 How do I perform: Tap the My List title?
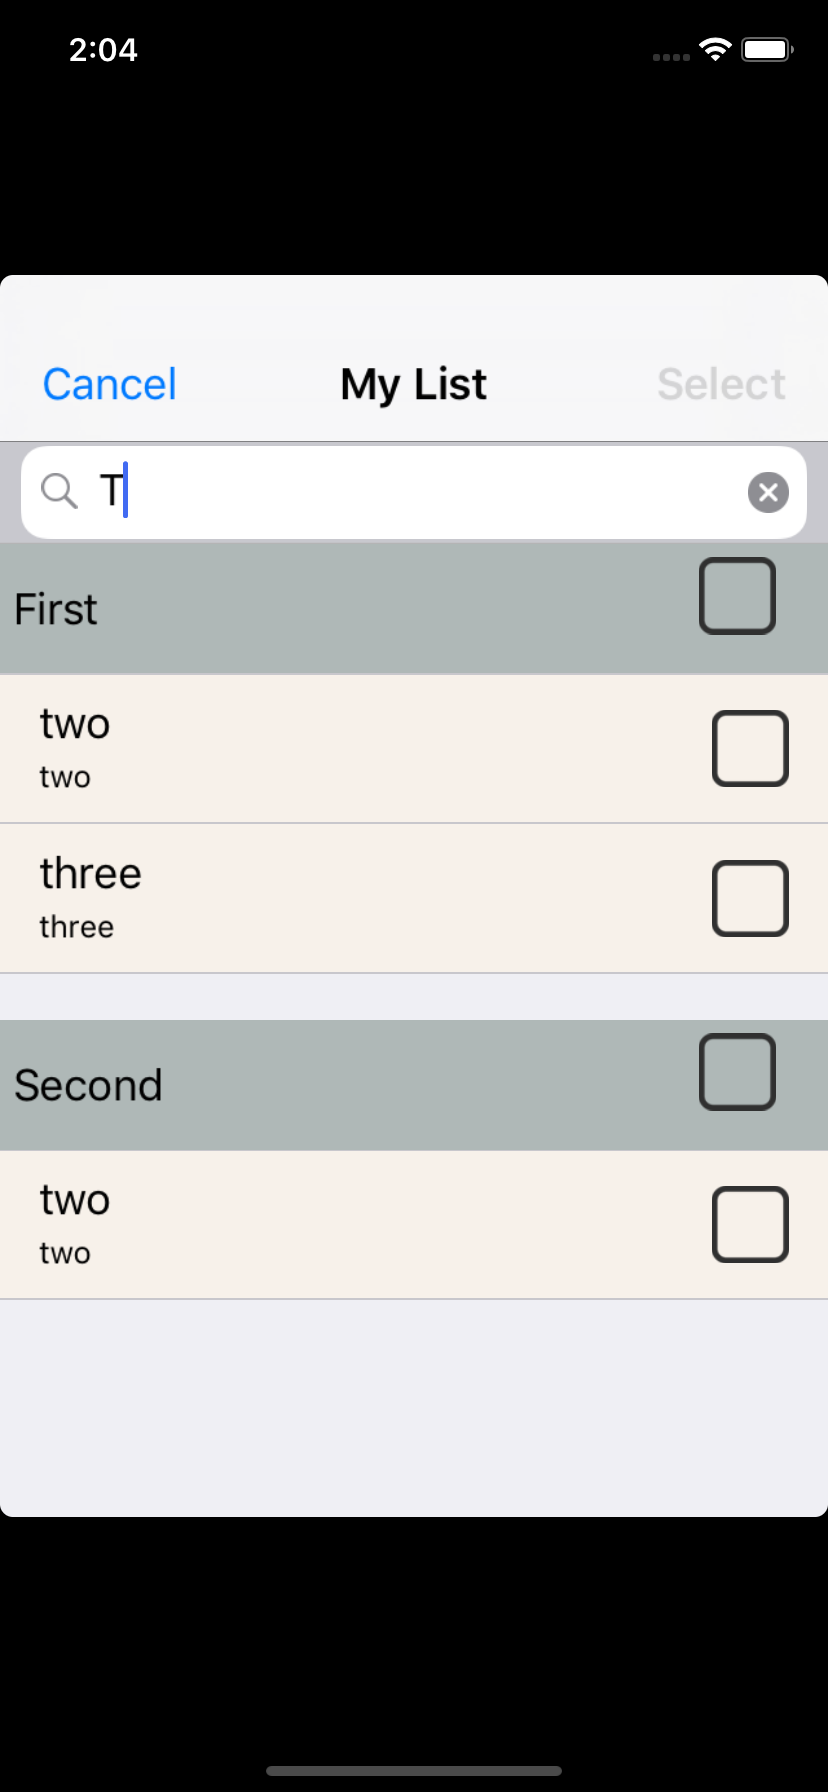pos(414,385)
